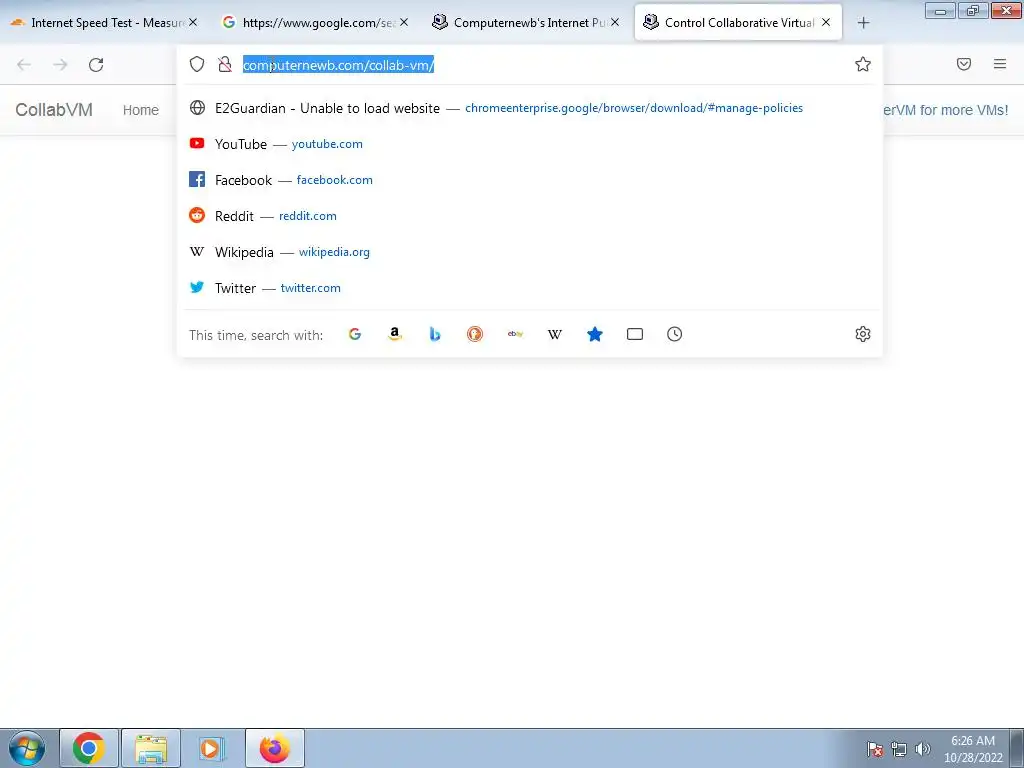Search with eBay this time

pyautogui.click(x=515, y=334)
